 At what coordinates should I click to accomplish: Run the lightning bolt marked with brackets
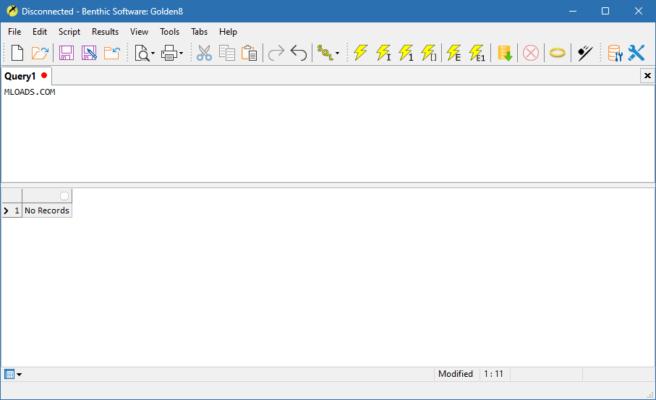[428, 53]
